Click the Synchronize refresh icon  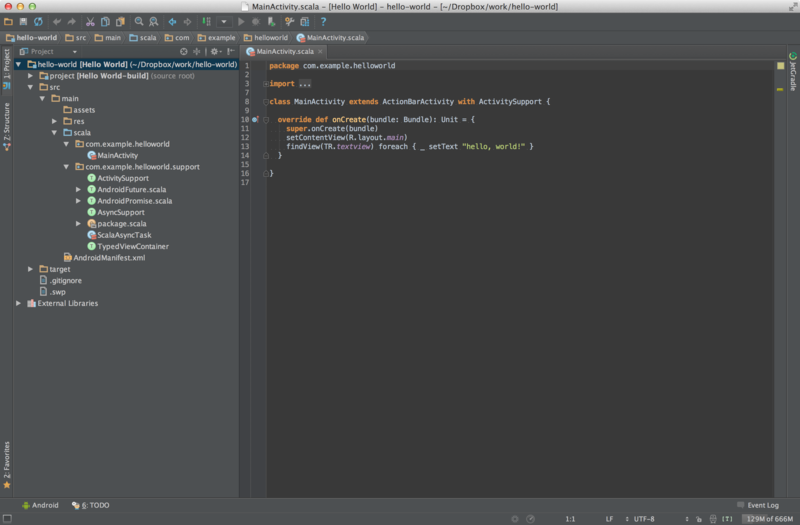tap(38, 21)
